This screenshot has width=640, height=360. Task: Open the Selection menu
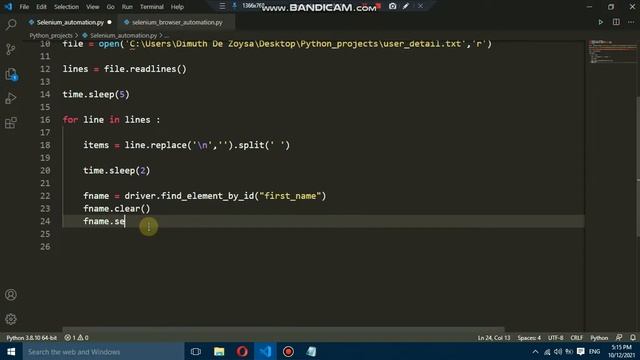click(x=66, y=7)
